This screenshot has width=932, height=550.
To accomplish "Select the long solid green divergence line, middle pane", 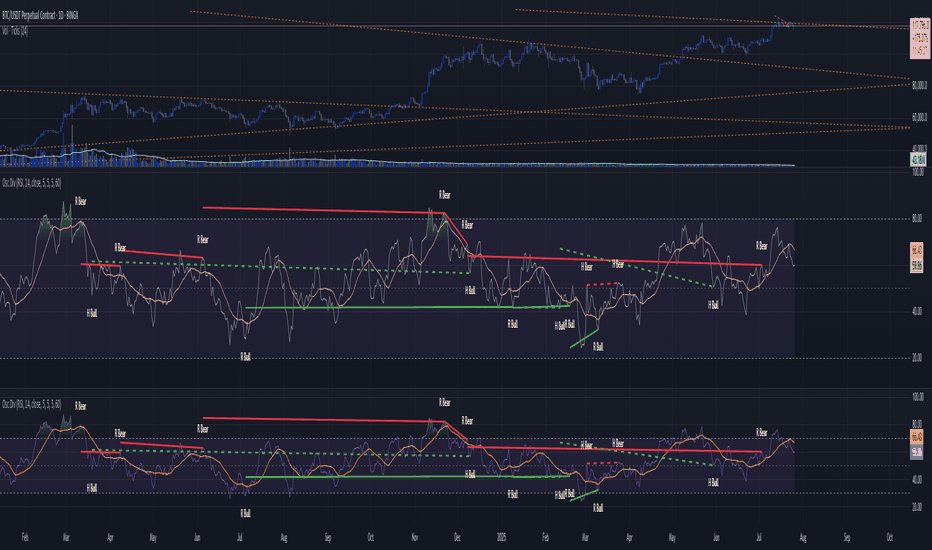I will [408, 307].
